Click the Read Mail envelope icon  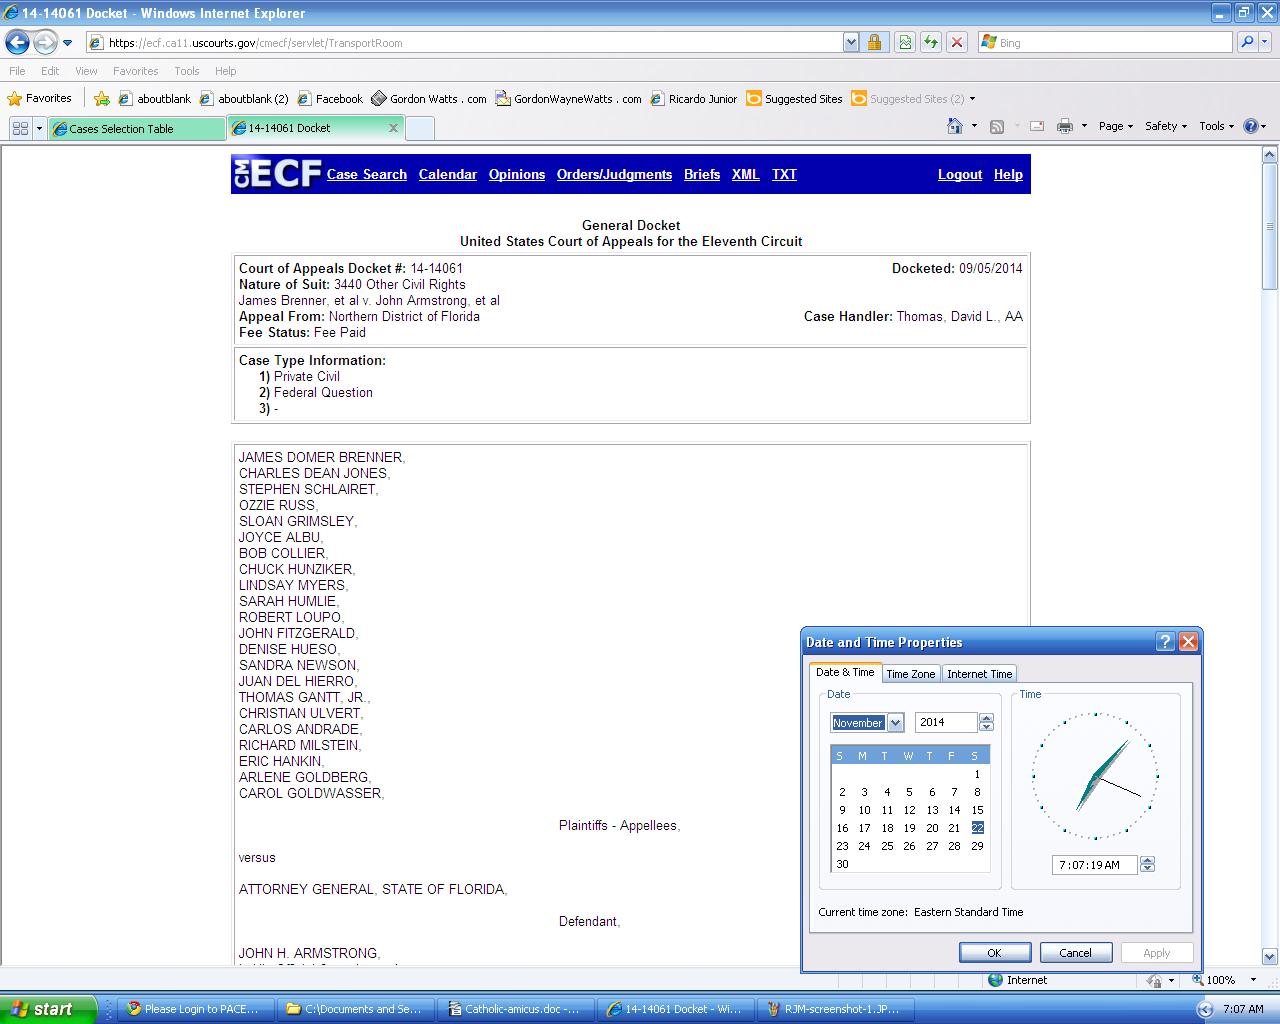click(1037, 126)
